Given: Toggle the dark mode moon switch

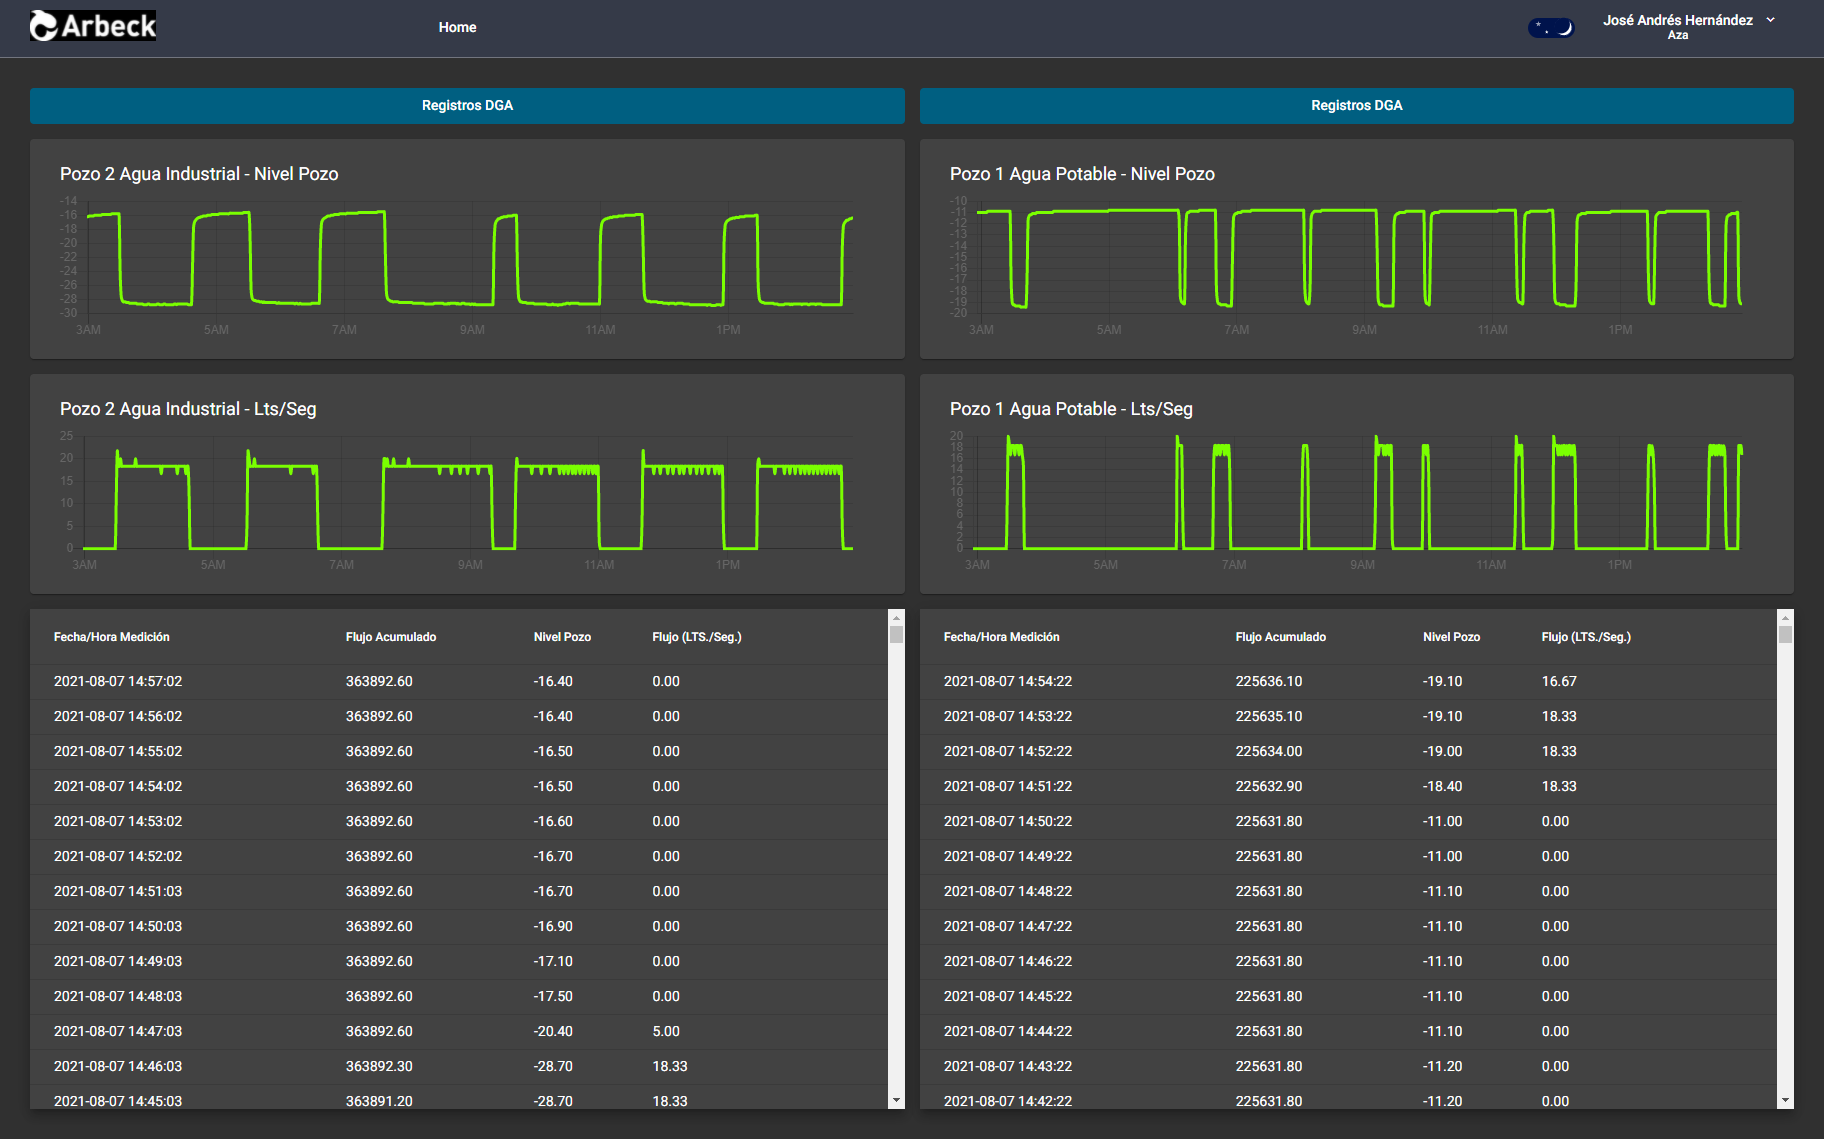Looking at the screenshot, I should pos(1550,28).
